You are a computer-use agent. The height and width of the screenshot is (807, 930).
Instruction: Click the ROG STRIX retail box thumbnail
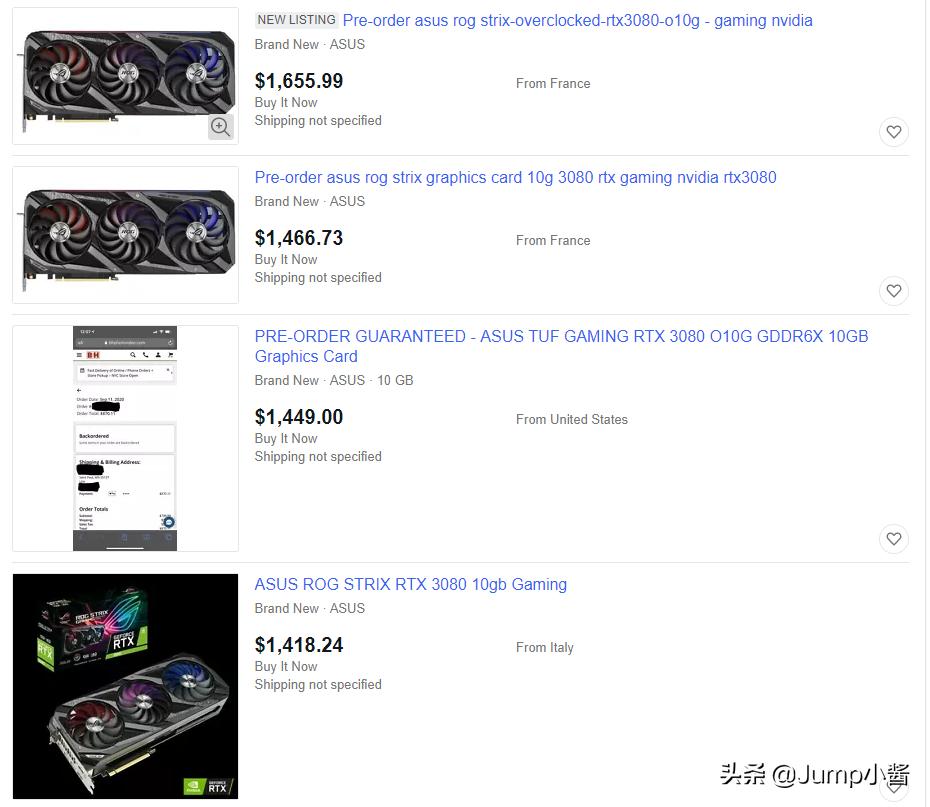(x=125, y=686)
